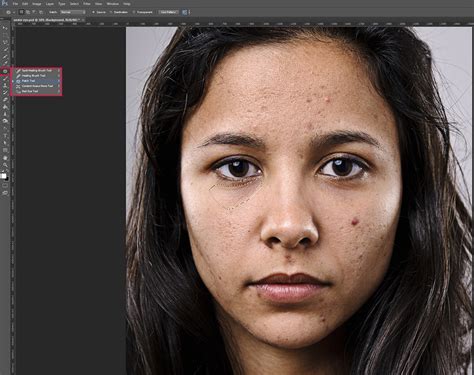Select the History Brush tool
Screen dimensions: 474x375
point(5,92)
